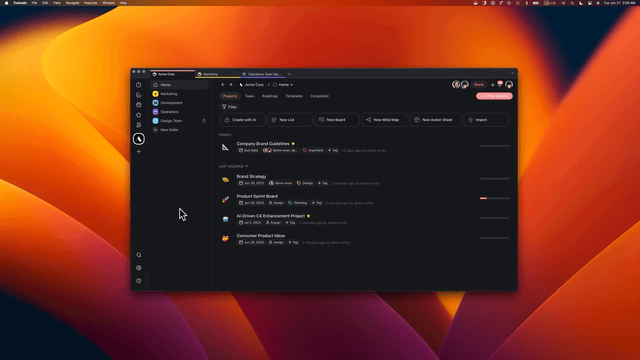Open the Filter options
The width and height of the screenshot is (640, 360).
(229, 107)
